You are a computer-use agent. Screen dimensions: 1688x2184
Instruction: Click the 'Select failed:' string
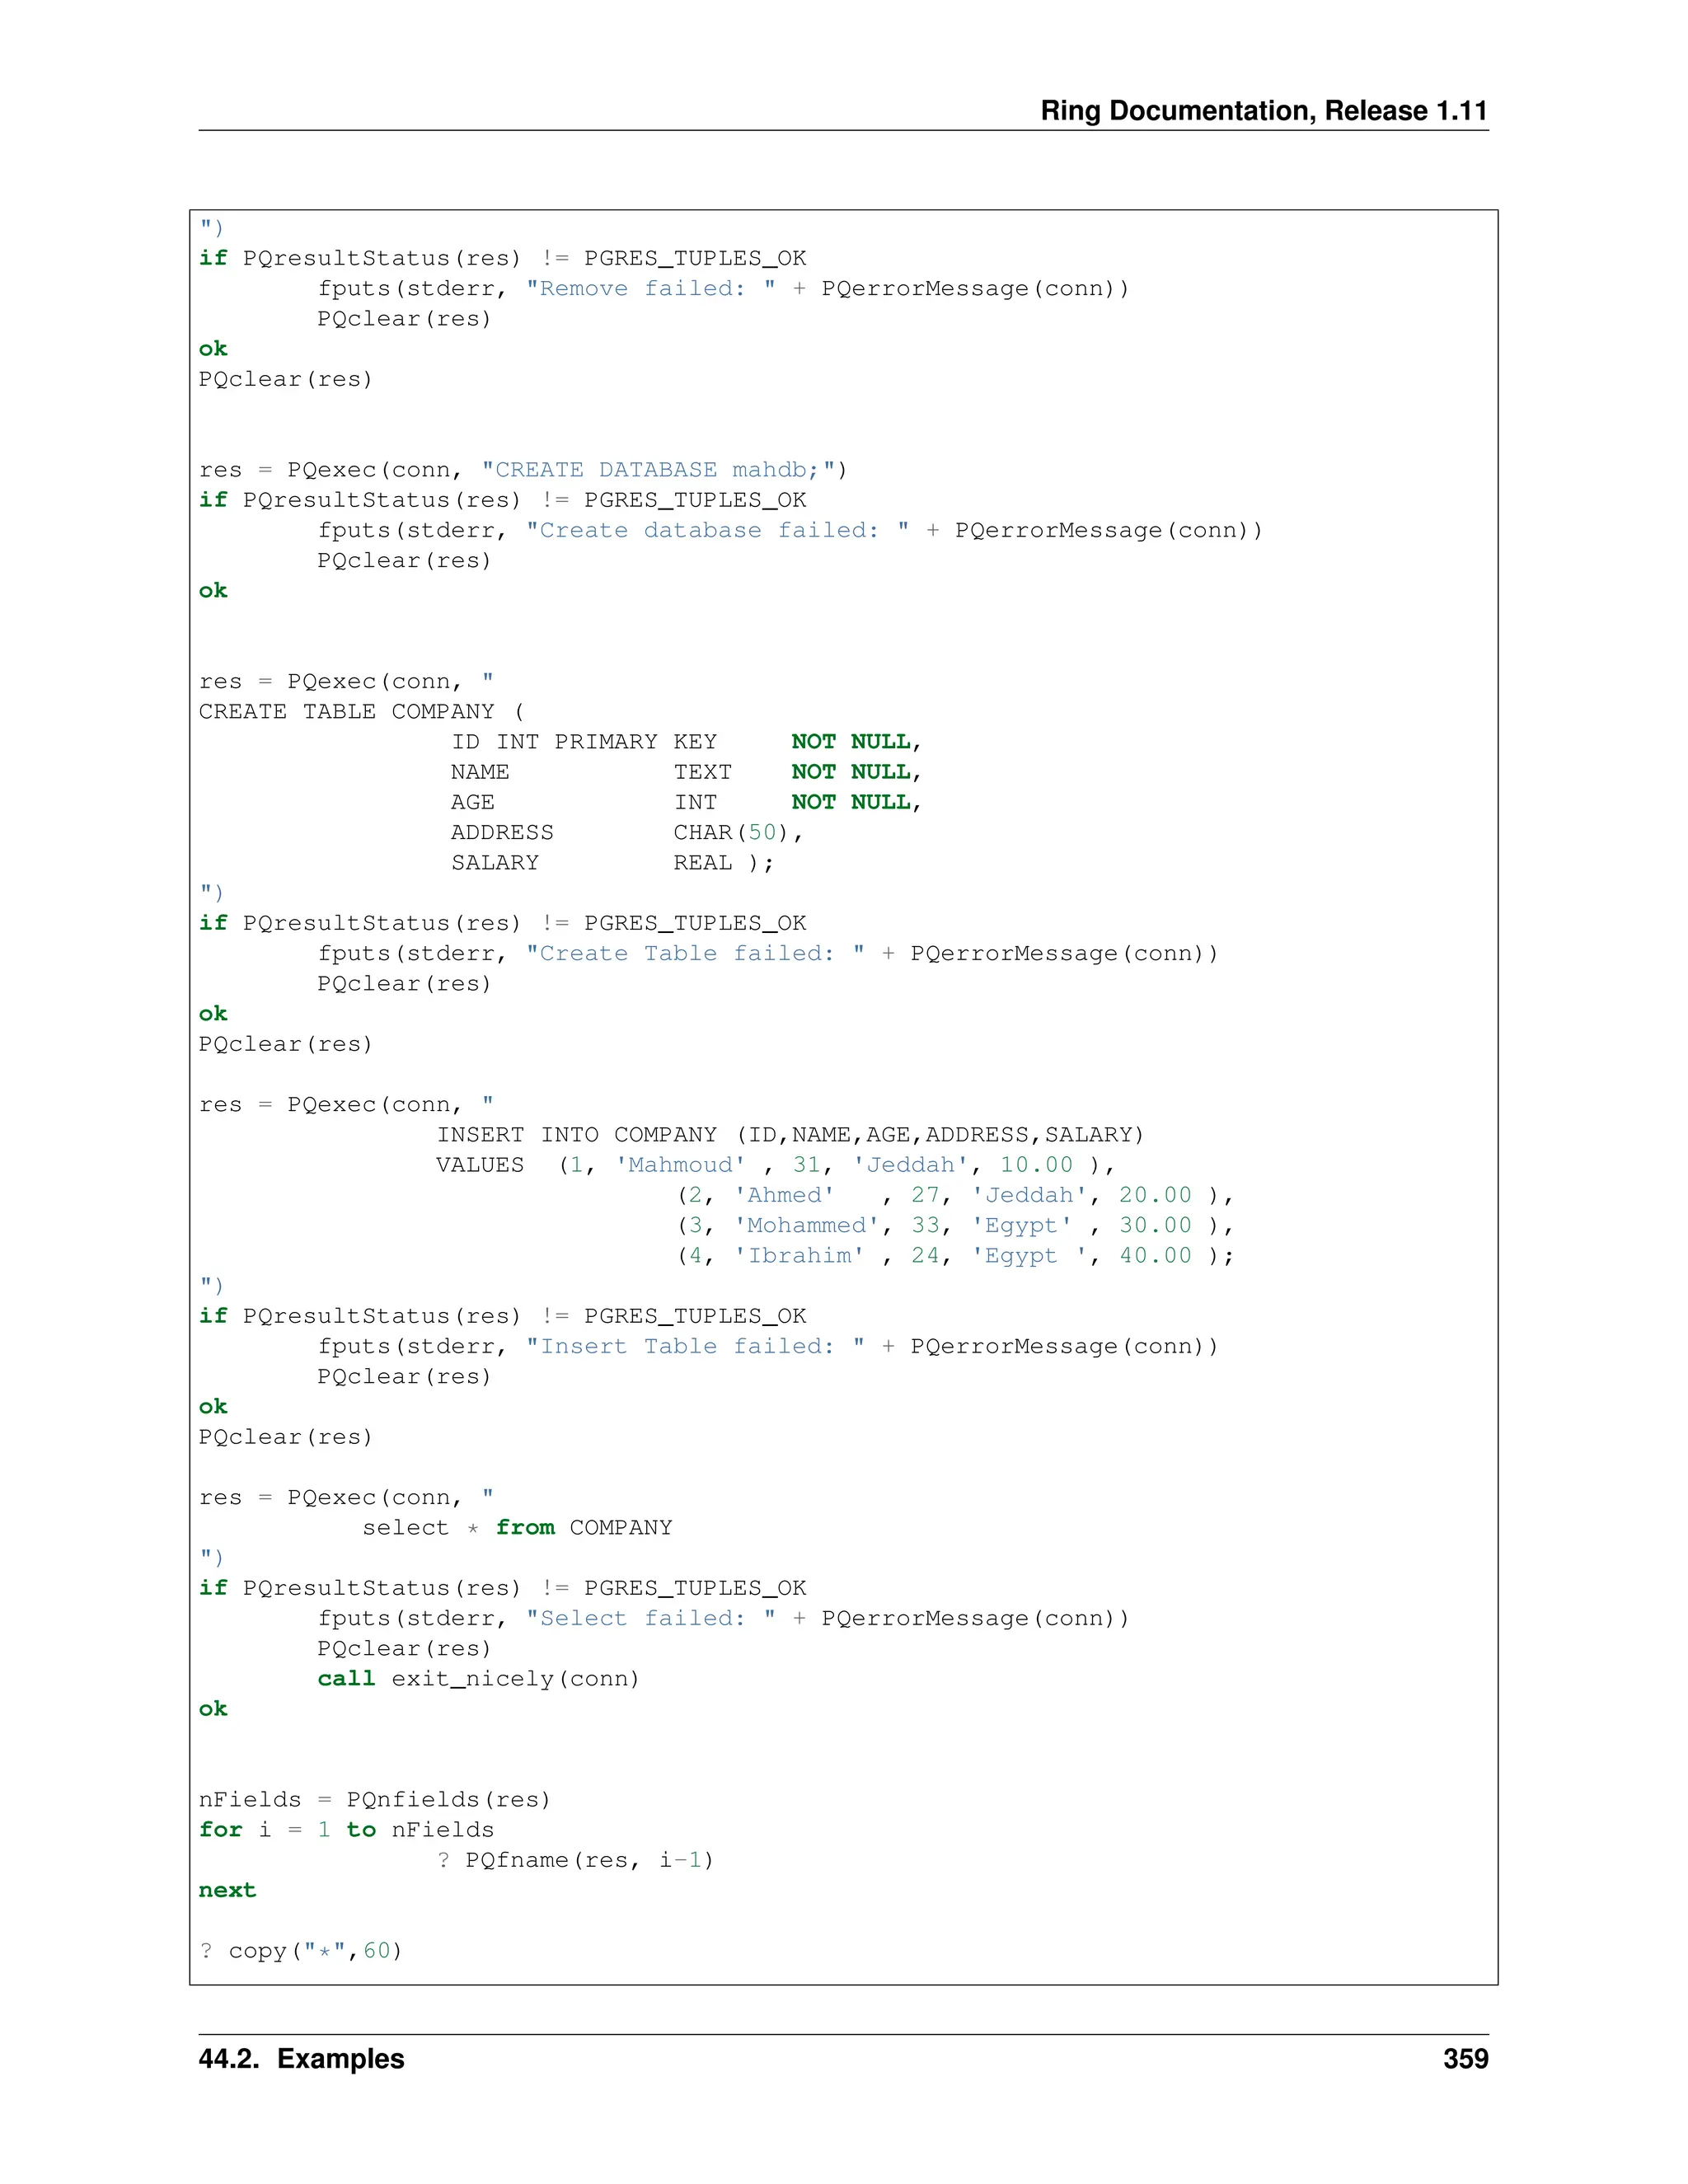[x=650, y=1619]
